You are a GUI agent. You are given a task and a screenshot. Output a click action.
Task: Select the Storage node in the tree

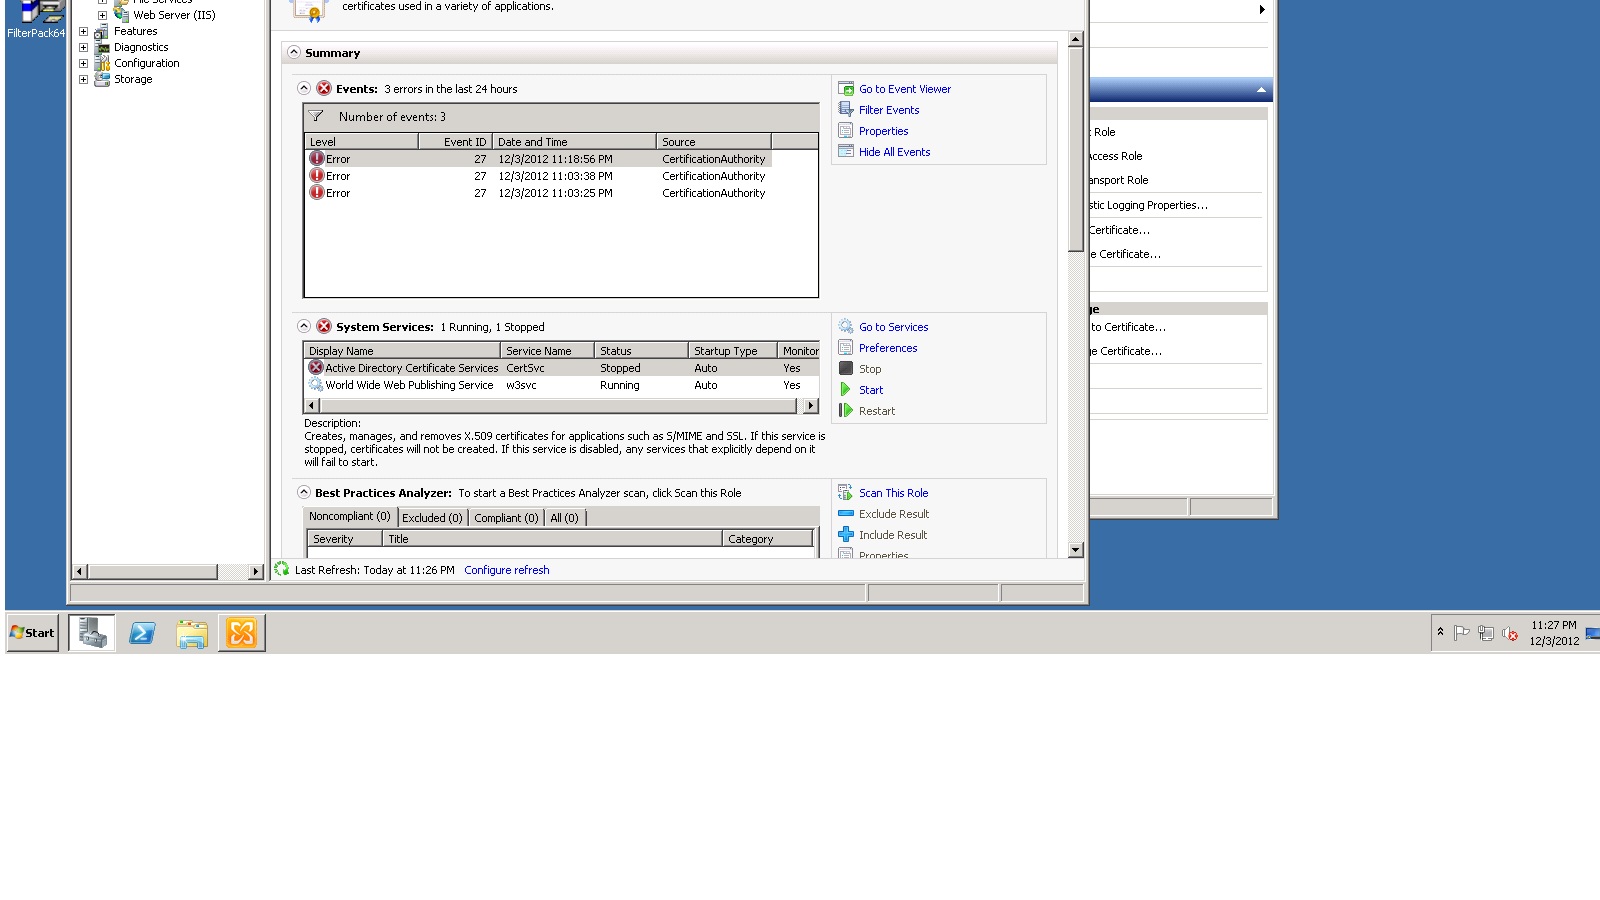133,79
